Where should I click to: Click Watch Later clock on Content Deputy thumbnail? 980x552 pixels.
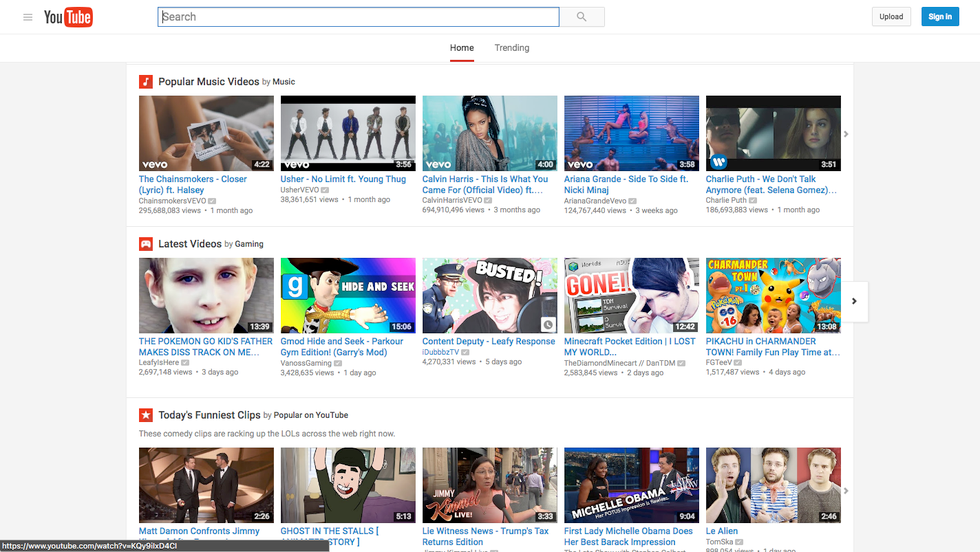point(548,325)
